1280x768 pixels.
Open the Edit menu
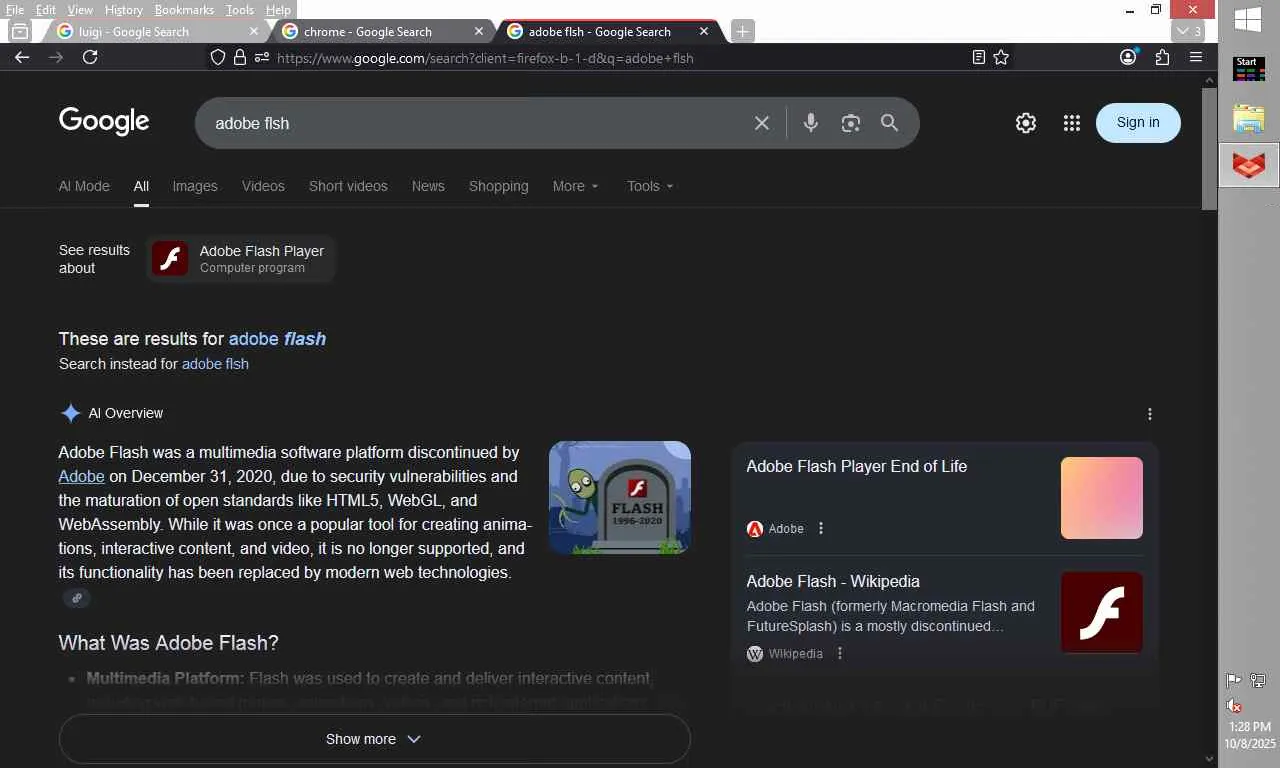pyautogui.click(x=46, y=9)
